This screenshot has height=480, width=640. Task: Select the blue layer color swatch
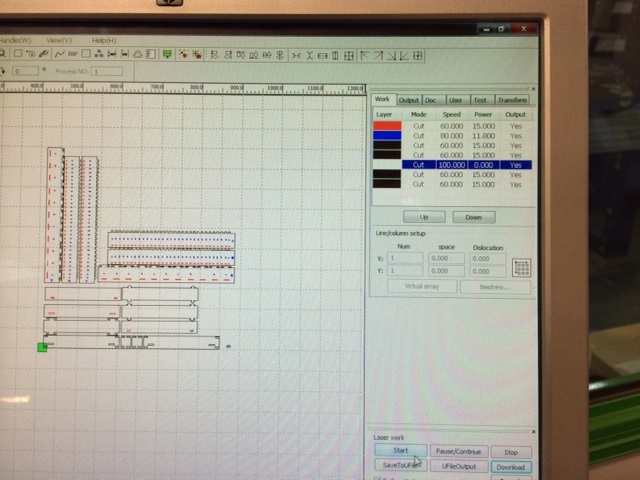387,136
